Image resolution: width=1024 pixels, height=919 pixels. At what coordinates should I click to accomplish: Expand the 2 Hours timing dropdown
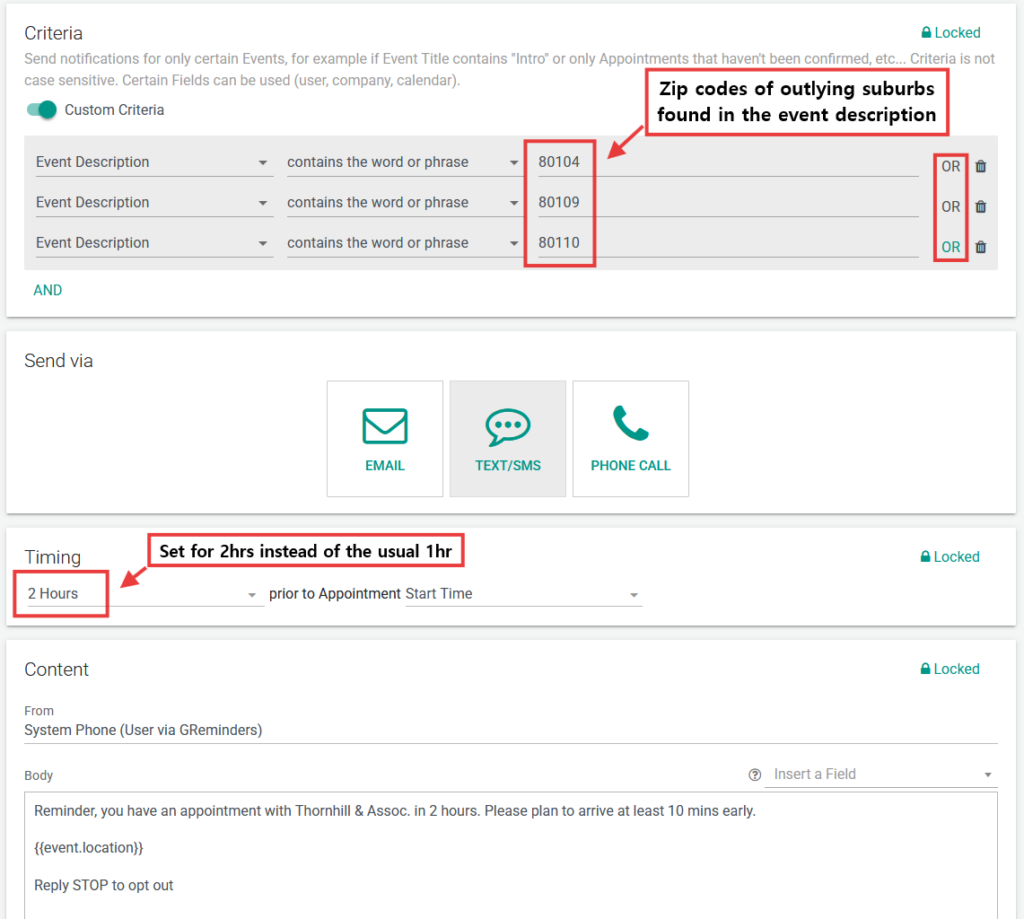point(140,594)
